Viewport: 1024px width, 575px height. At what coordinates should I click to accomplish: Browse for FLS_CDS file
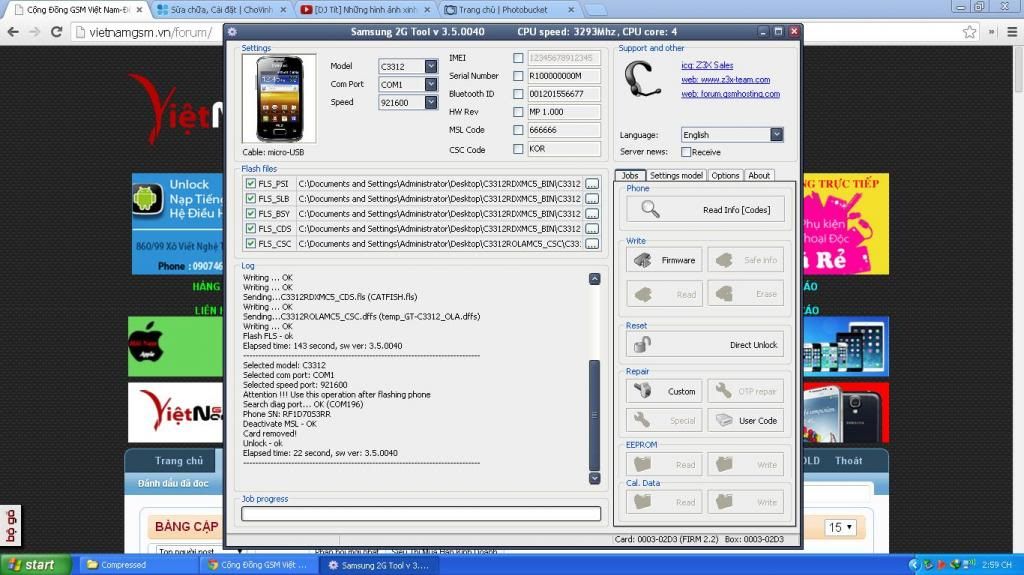click(x=592, y=229)
